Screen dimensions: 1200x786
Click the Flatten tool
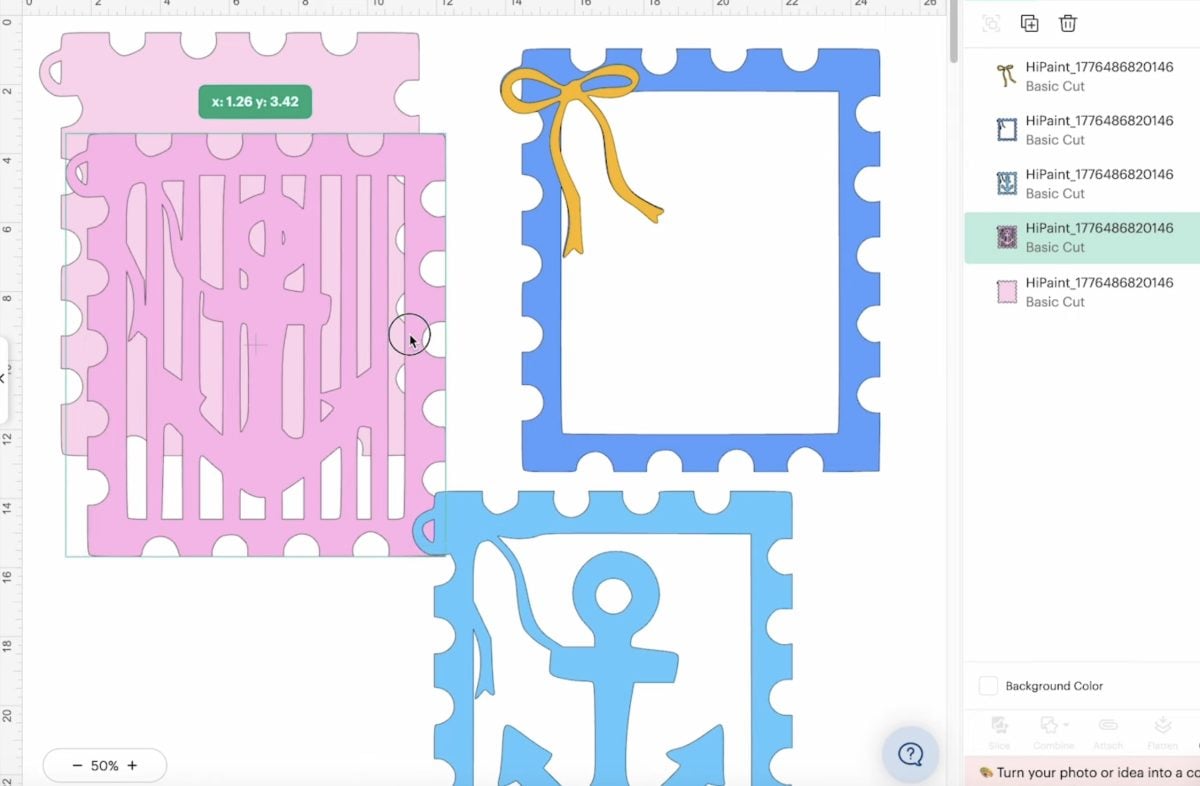1162,732
